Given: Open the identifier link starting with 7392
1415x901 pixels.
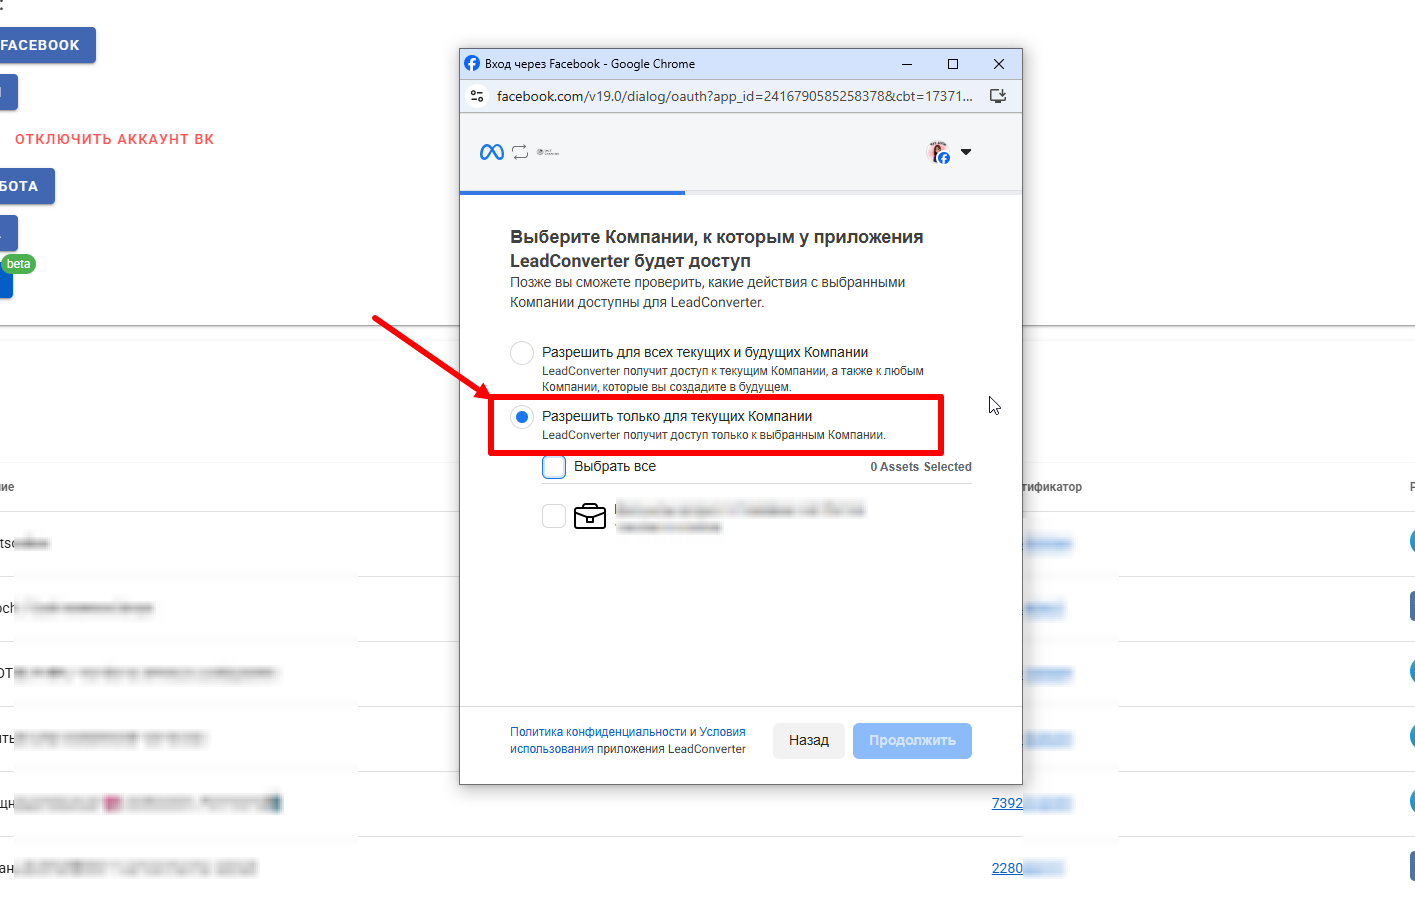Looking at the screenshot, I should pos(1007,803).
